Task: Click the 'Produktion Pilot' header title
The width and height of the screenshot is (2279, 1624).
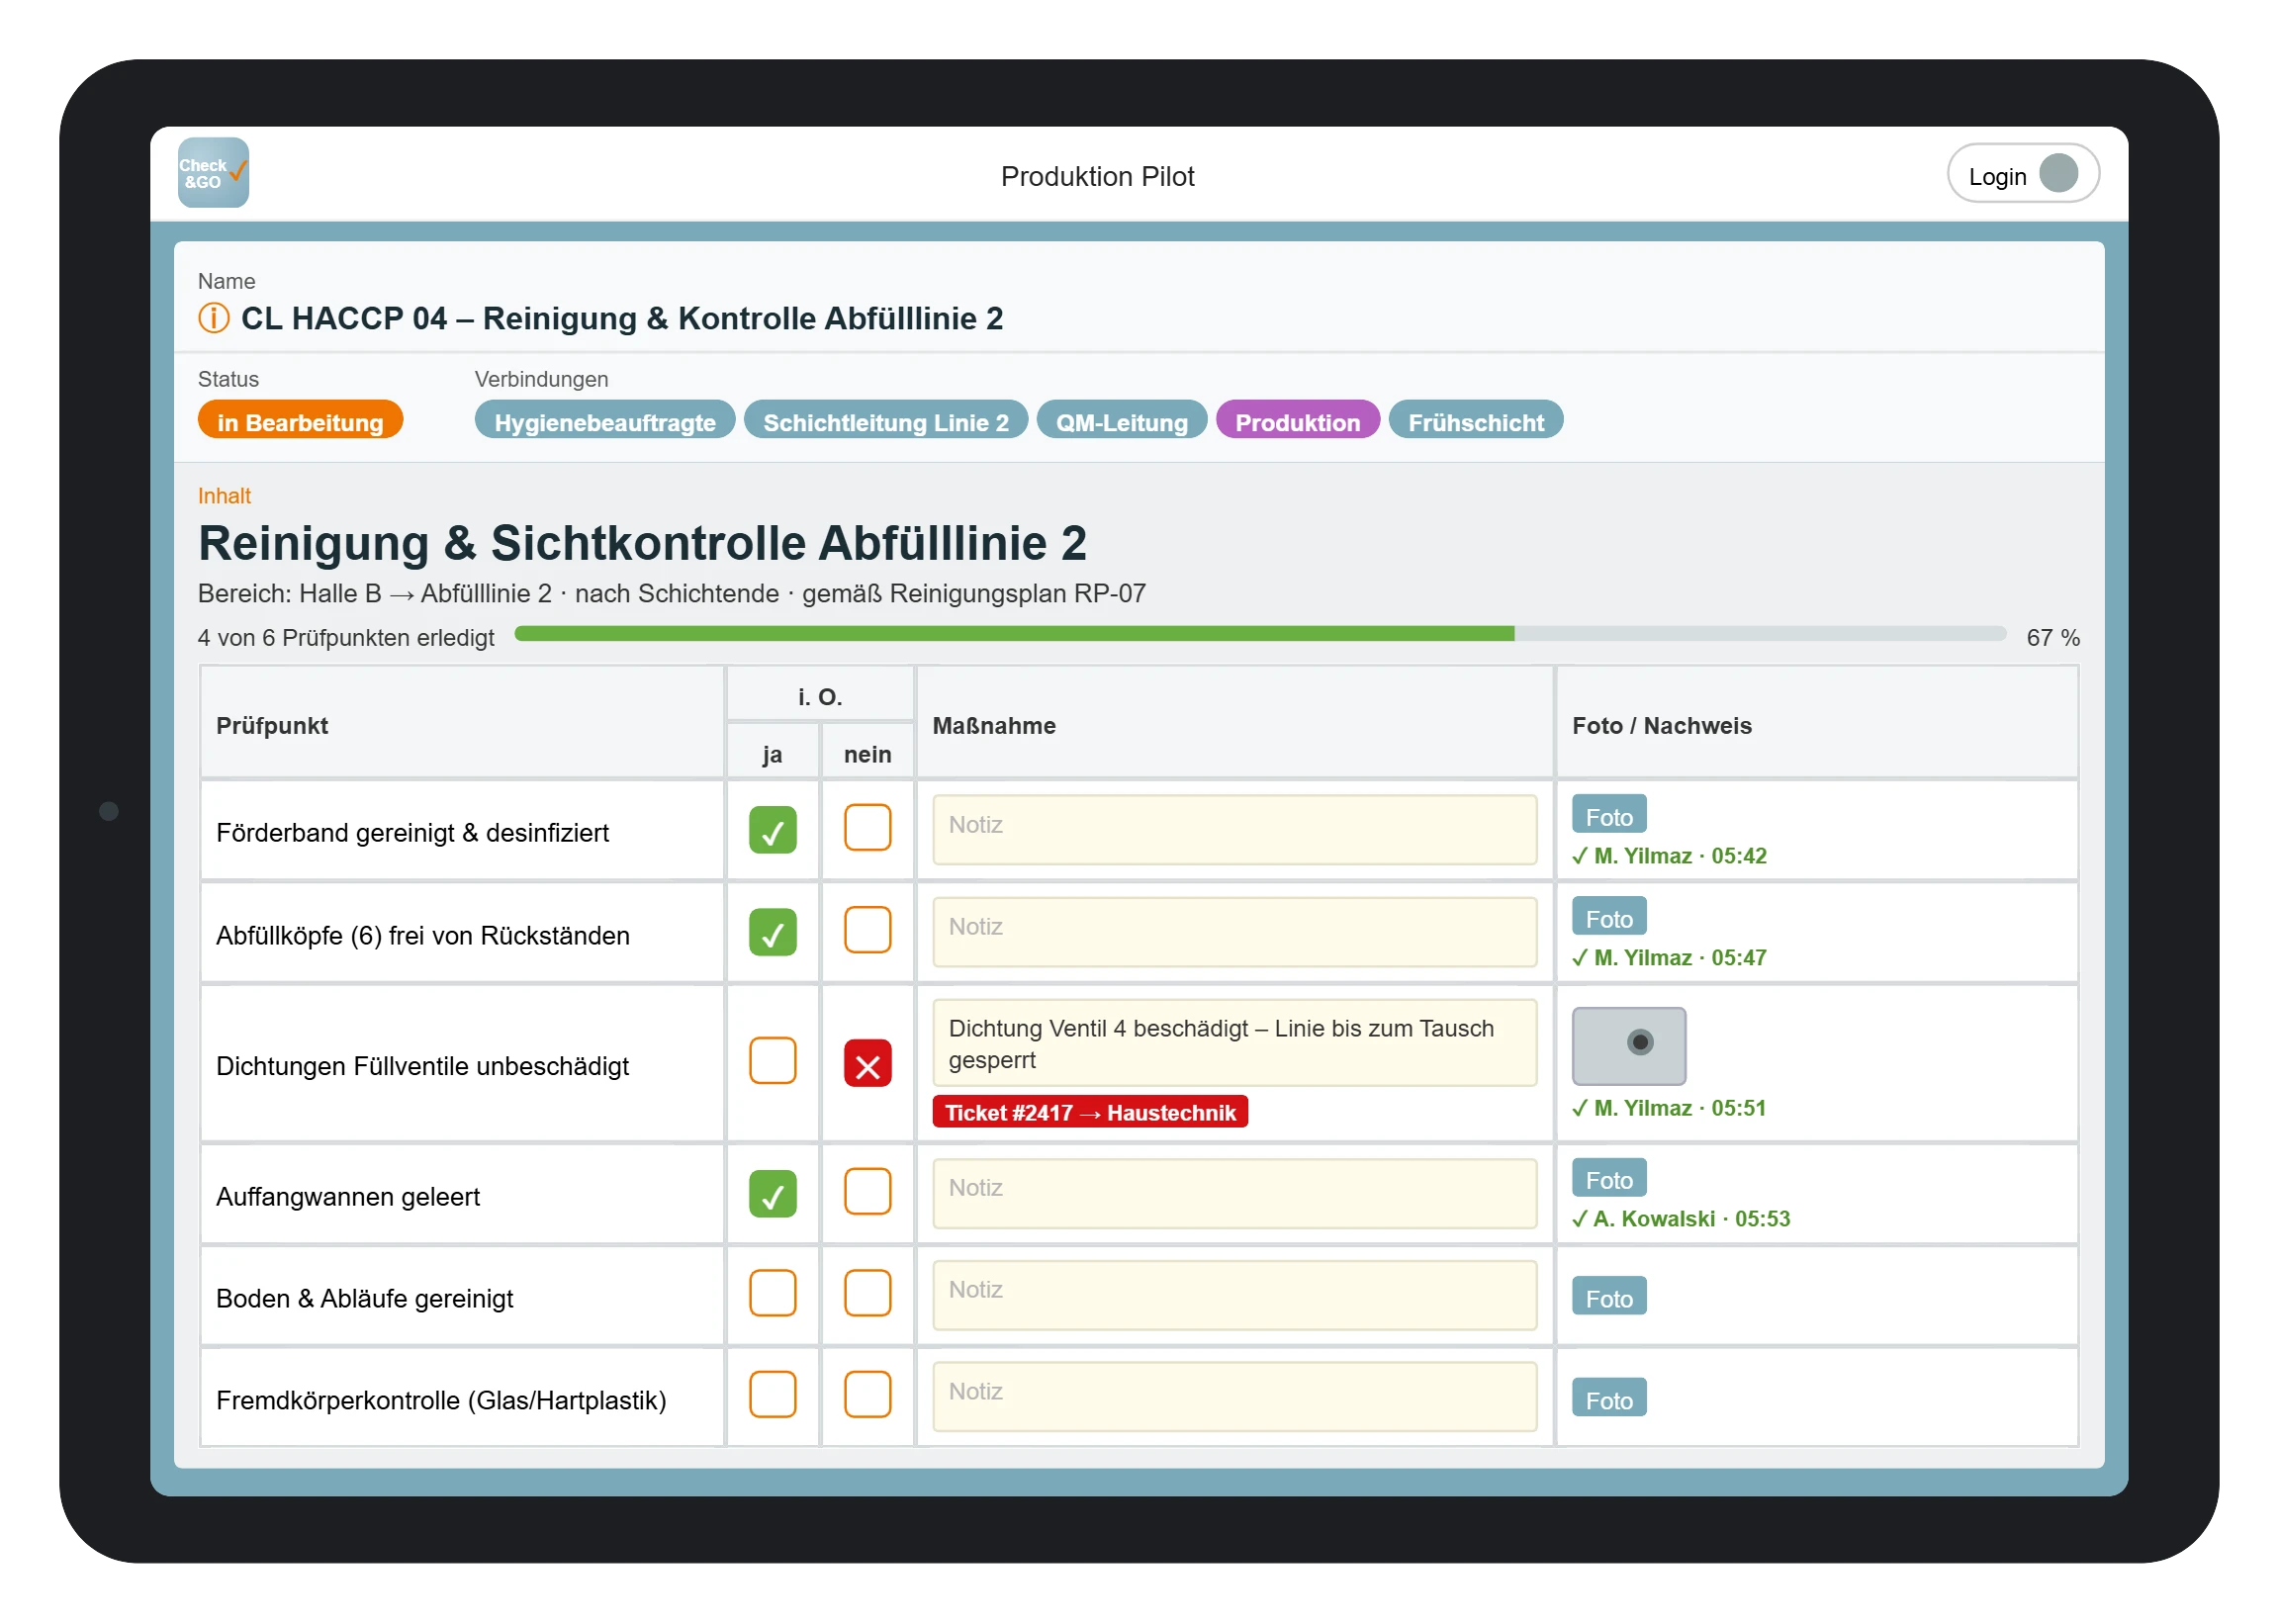Action: click(x=1097, y=176)
